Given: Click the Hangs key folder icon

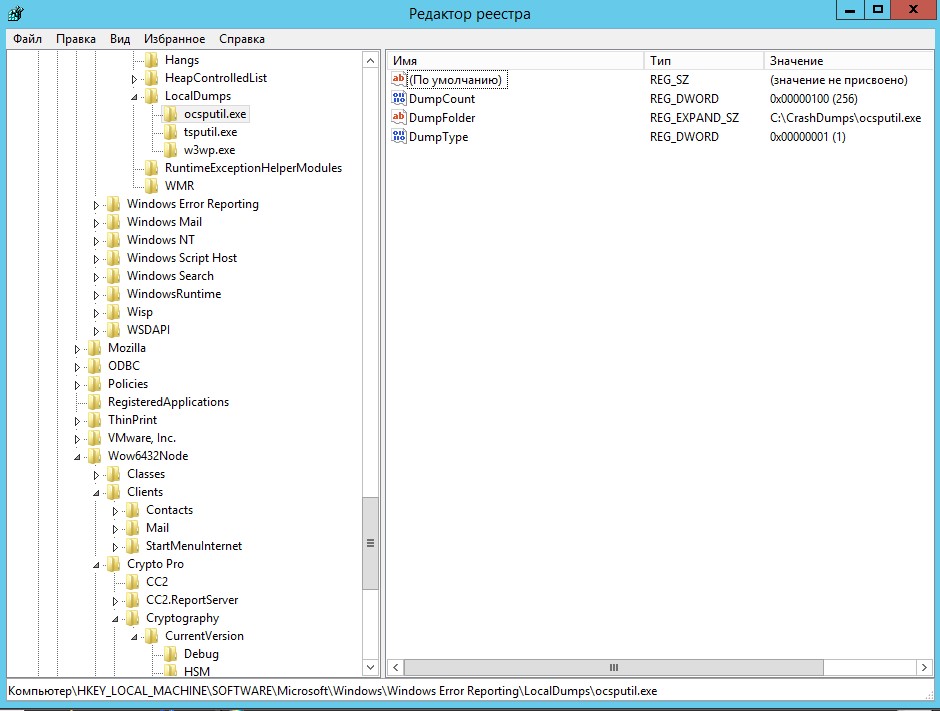Looking at the screenshot, I should pos(152,60).
